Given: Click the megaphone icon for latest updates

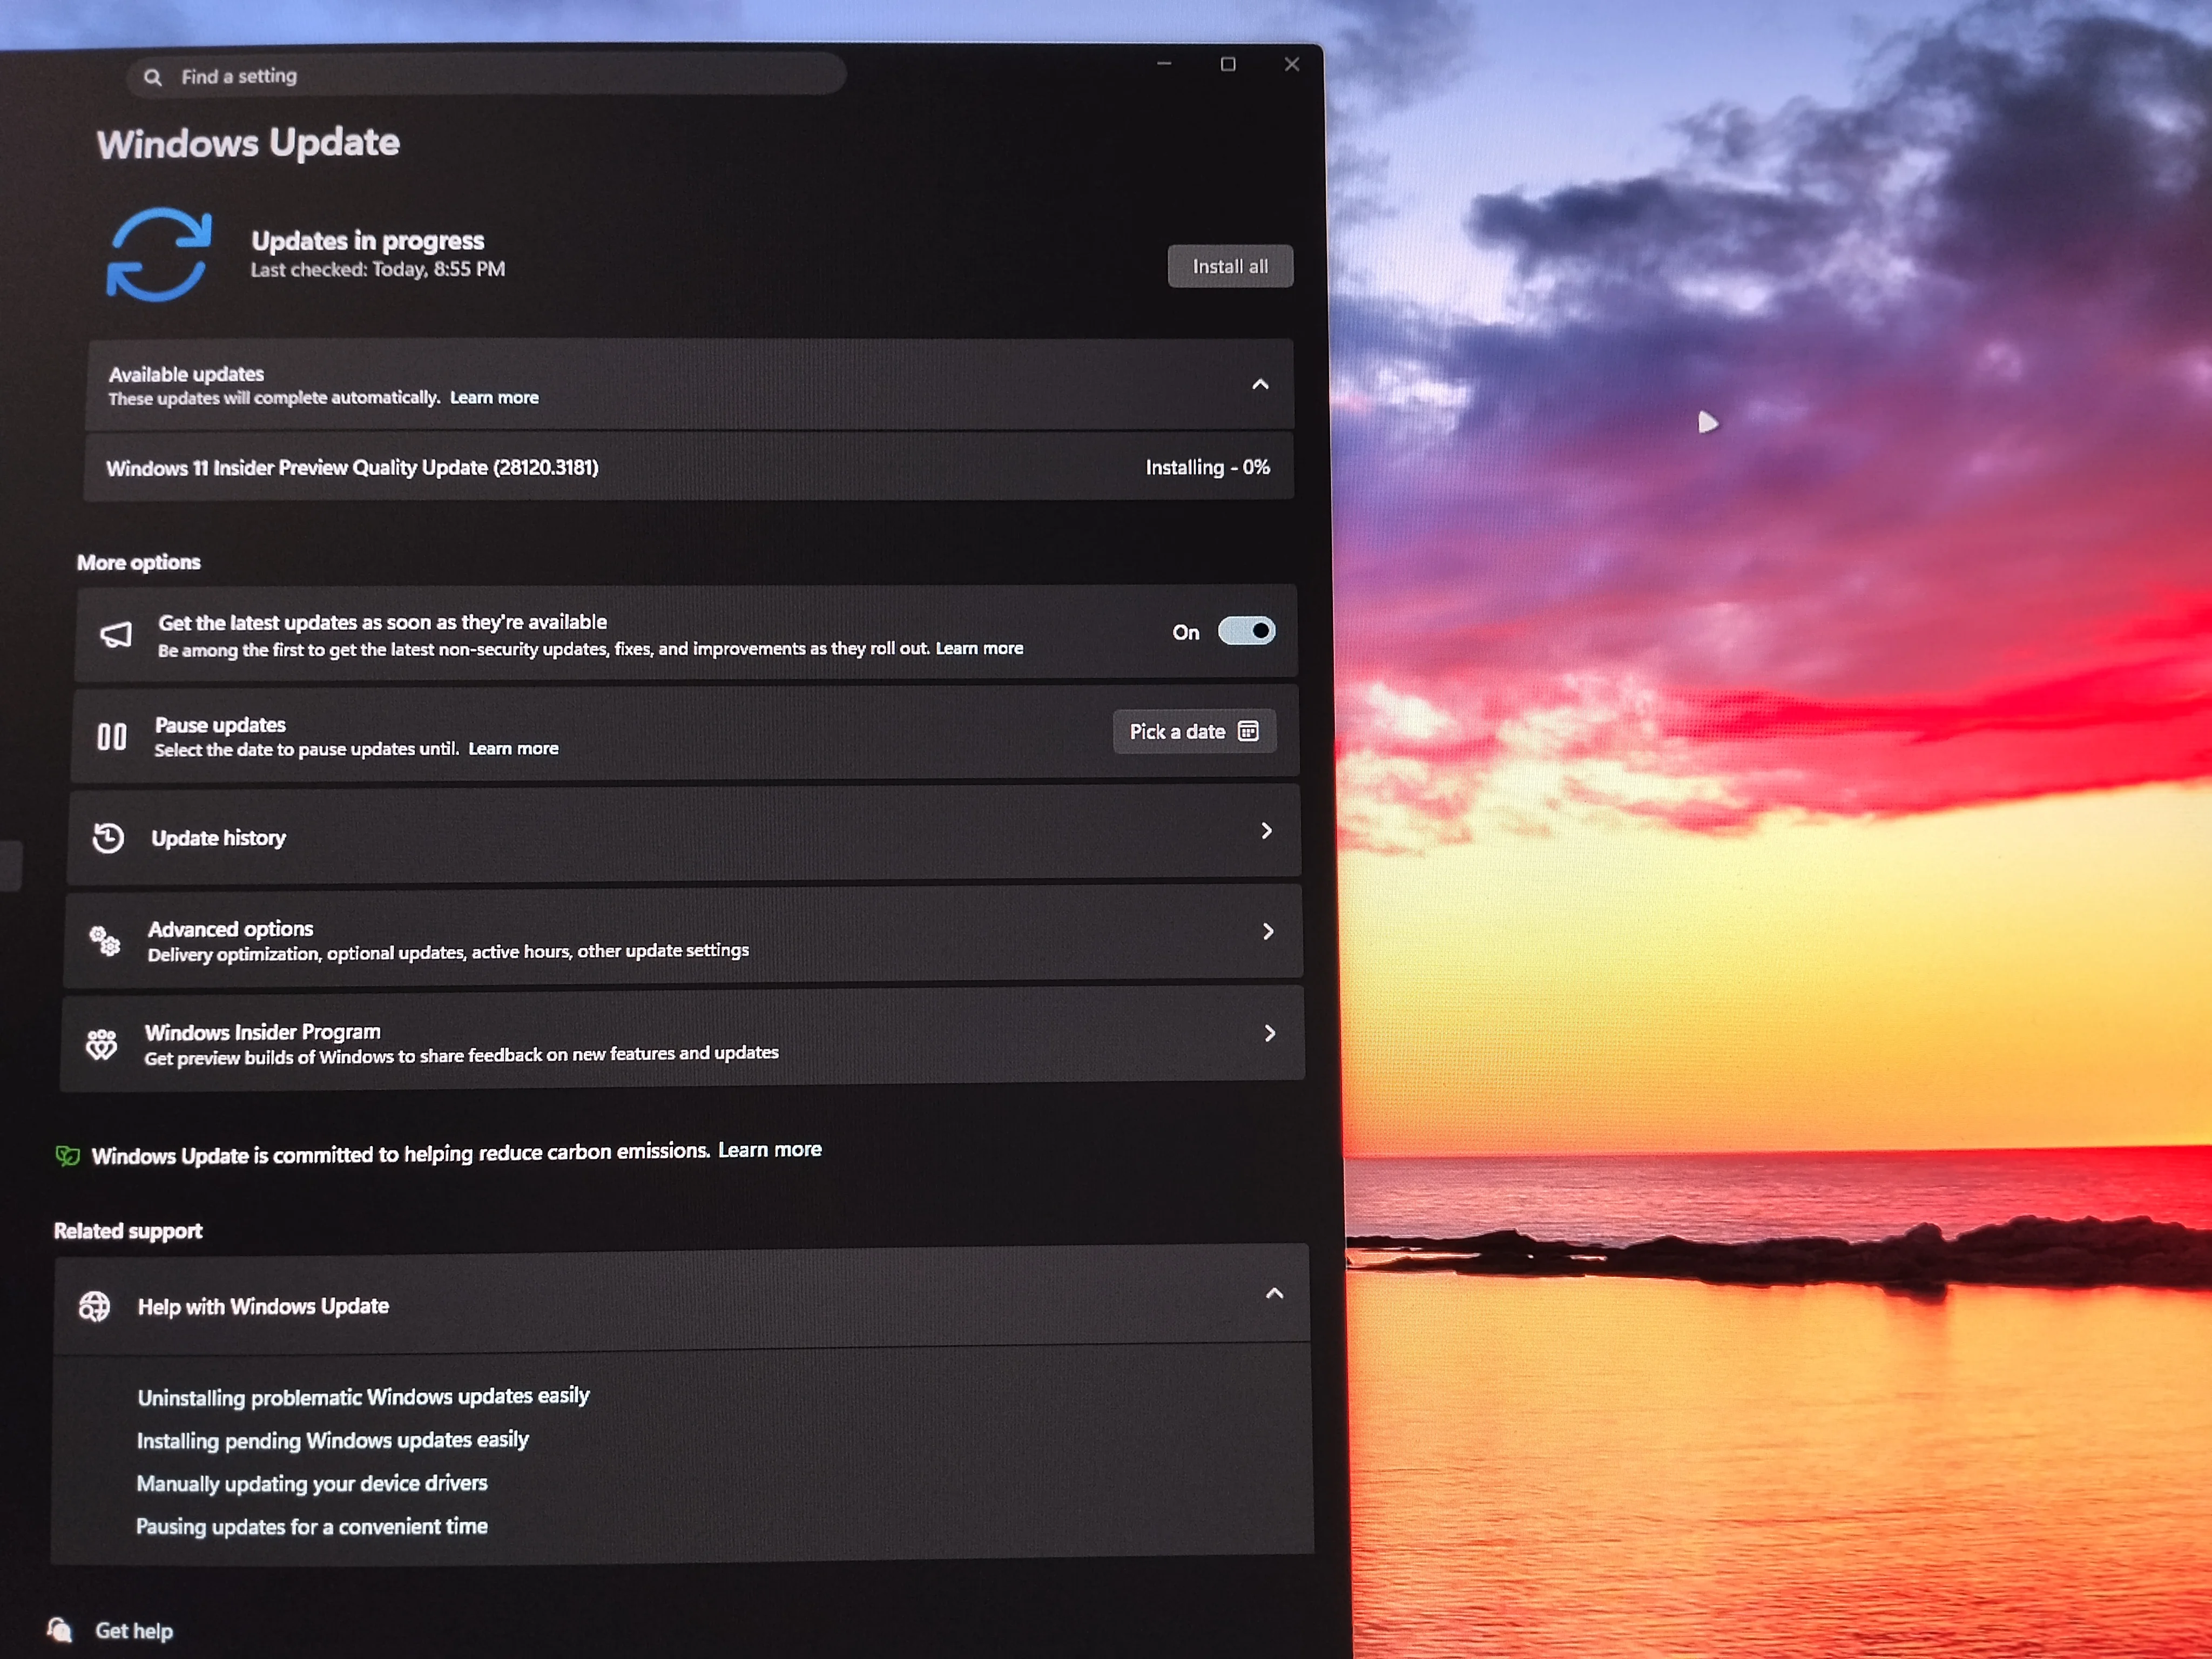Looking at the screenshot, I should coord(116,634).
